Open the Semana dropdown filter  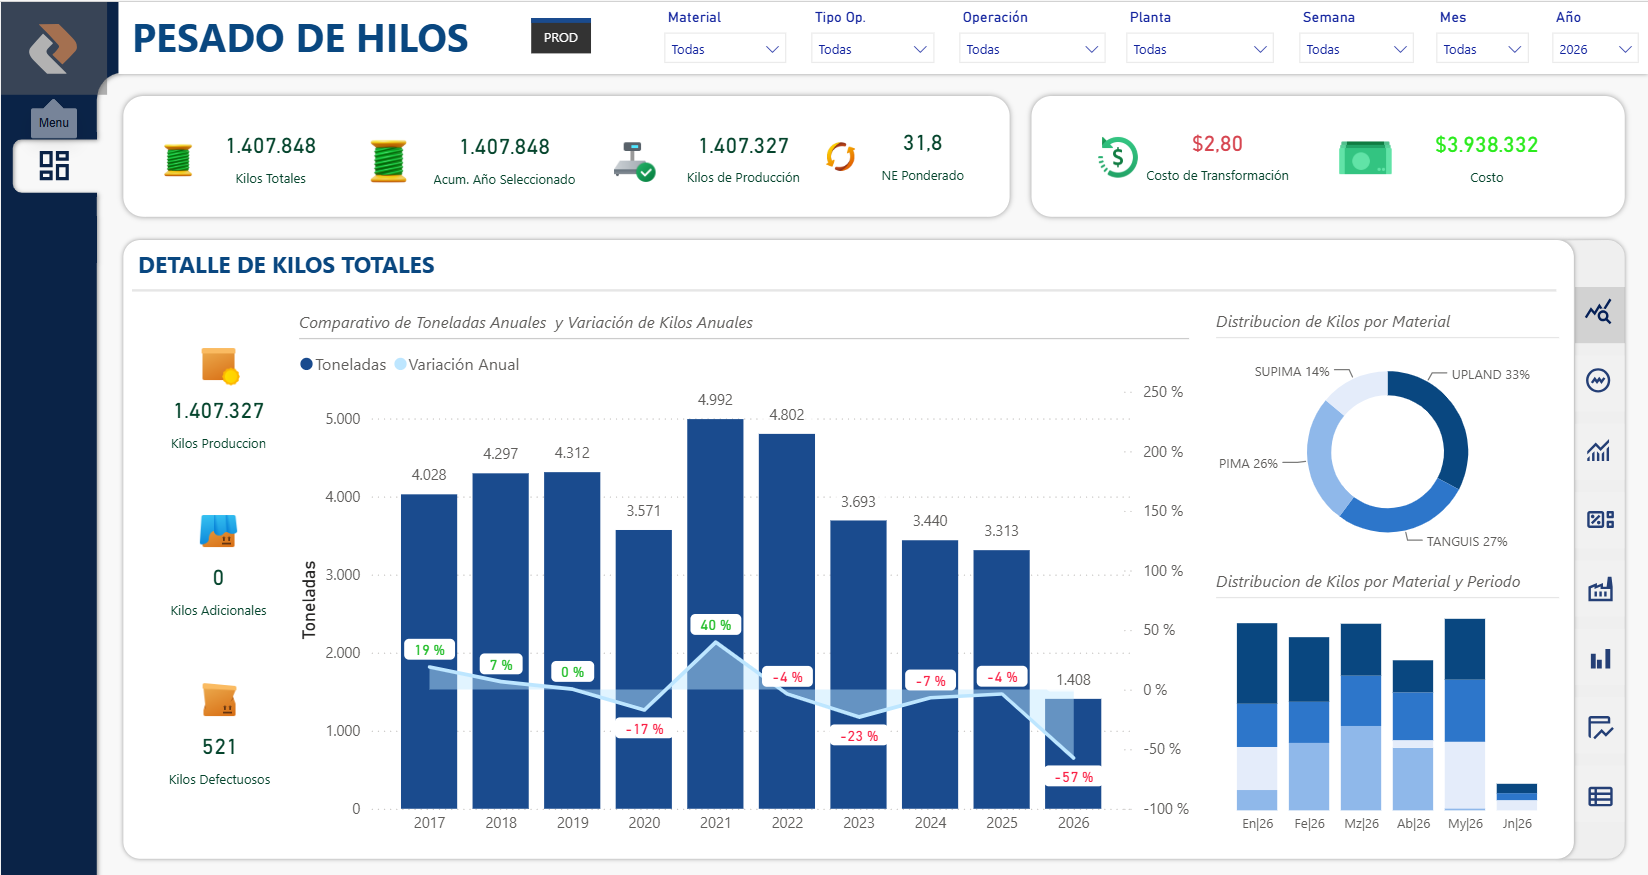click(1357, 49)
